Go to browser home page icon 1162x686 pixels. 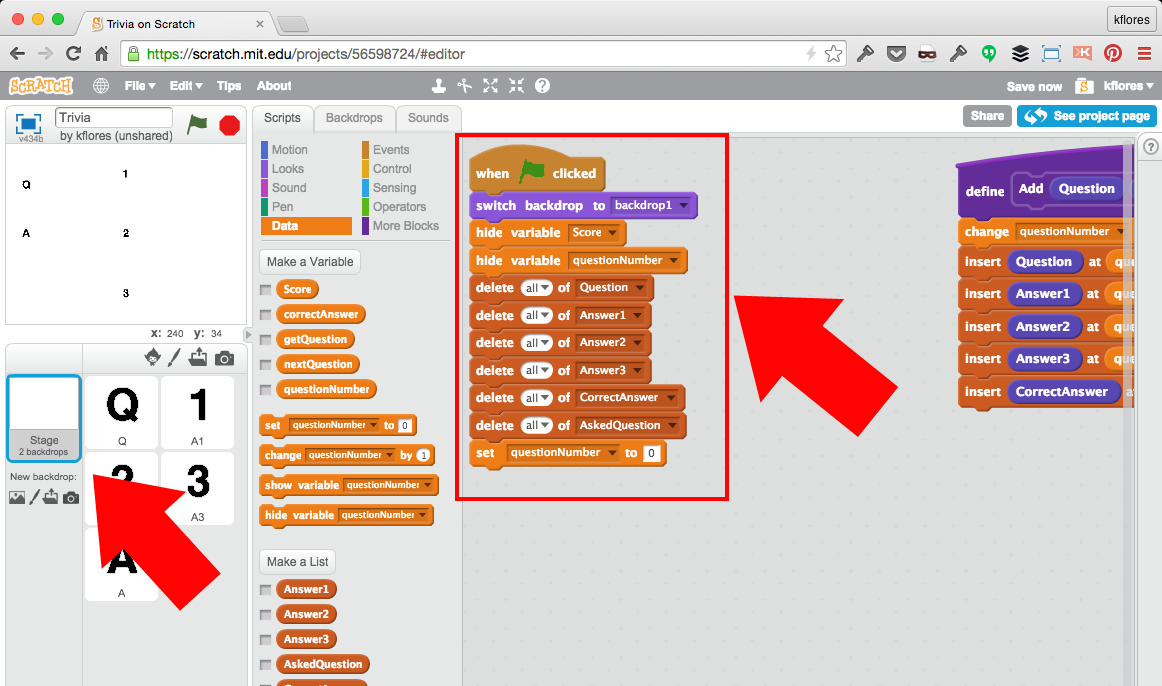pos(102,53)
